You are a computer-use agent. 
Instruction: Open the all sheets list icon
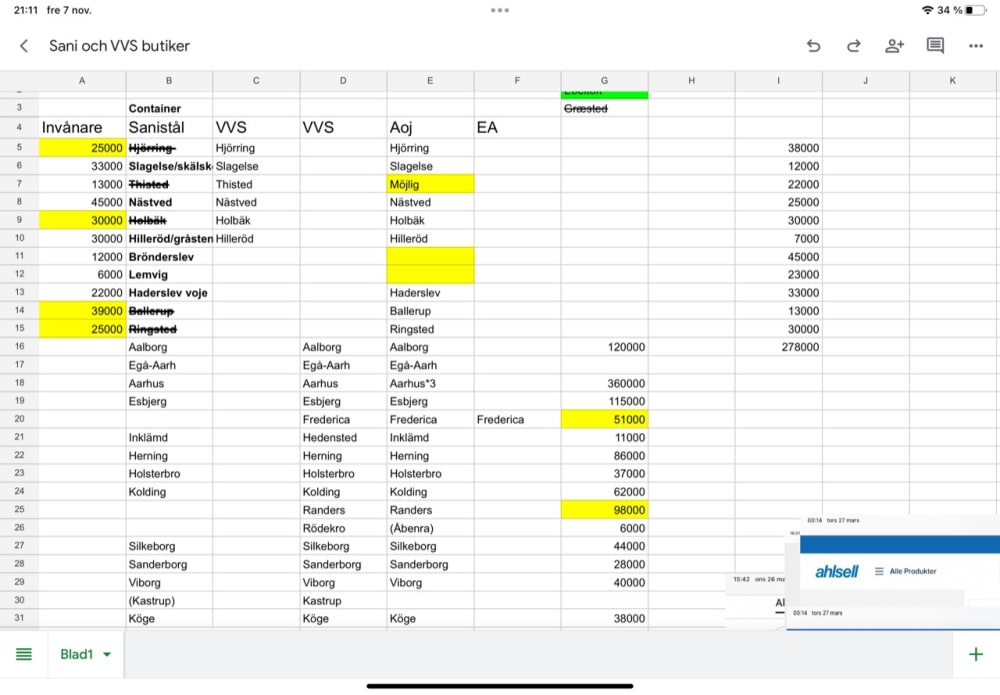point(24,654)
